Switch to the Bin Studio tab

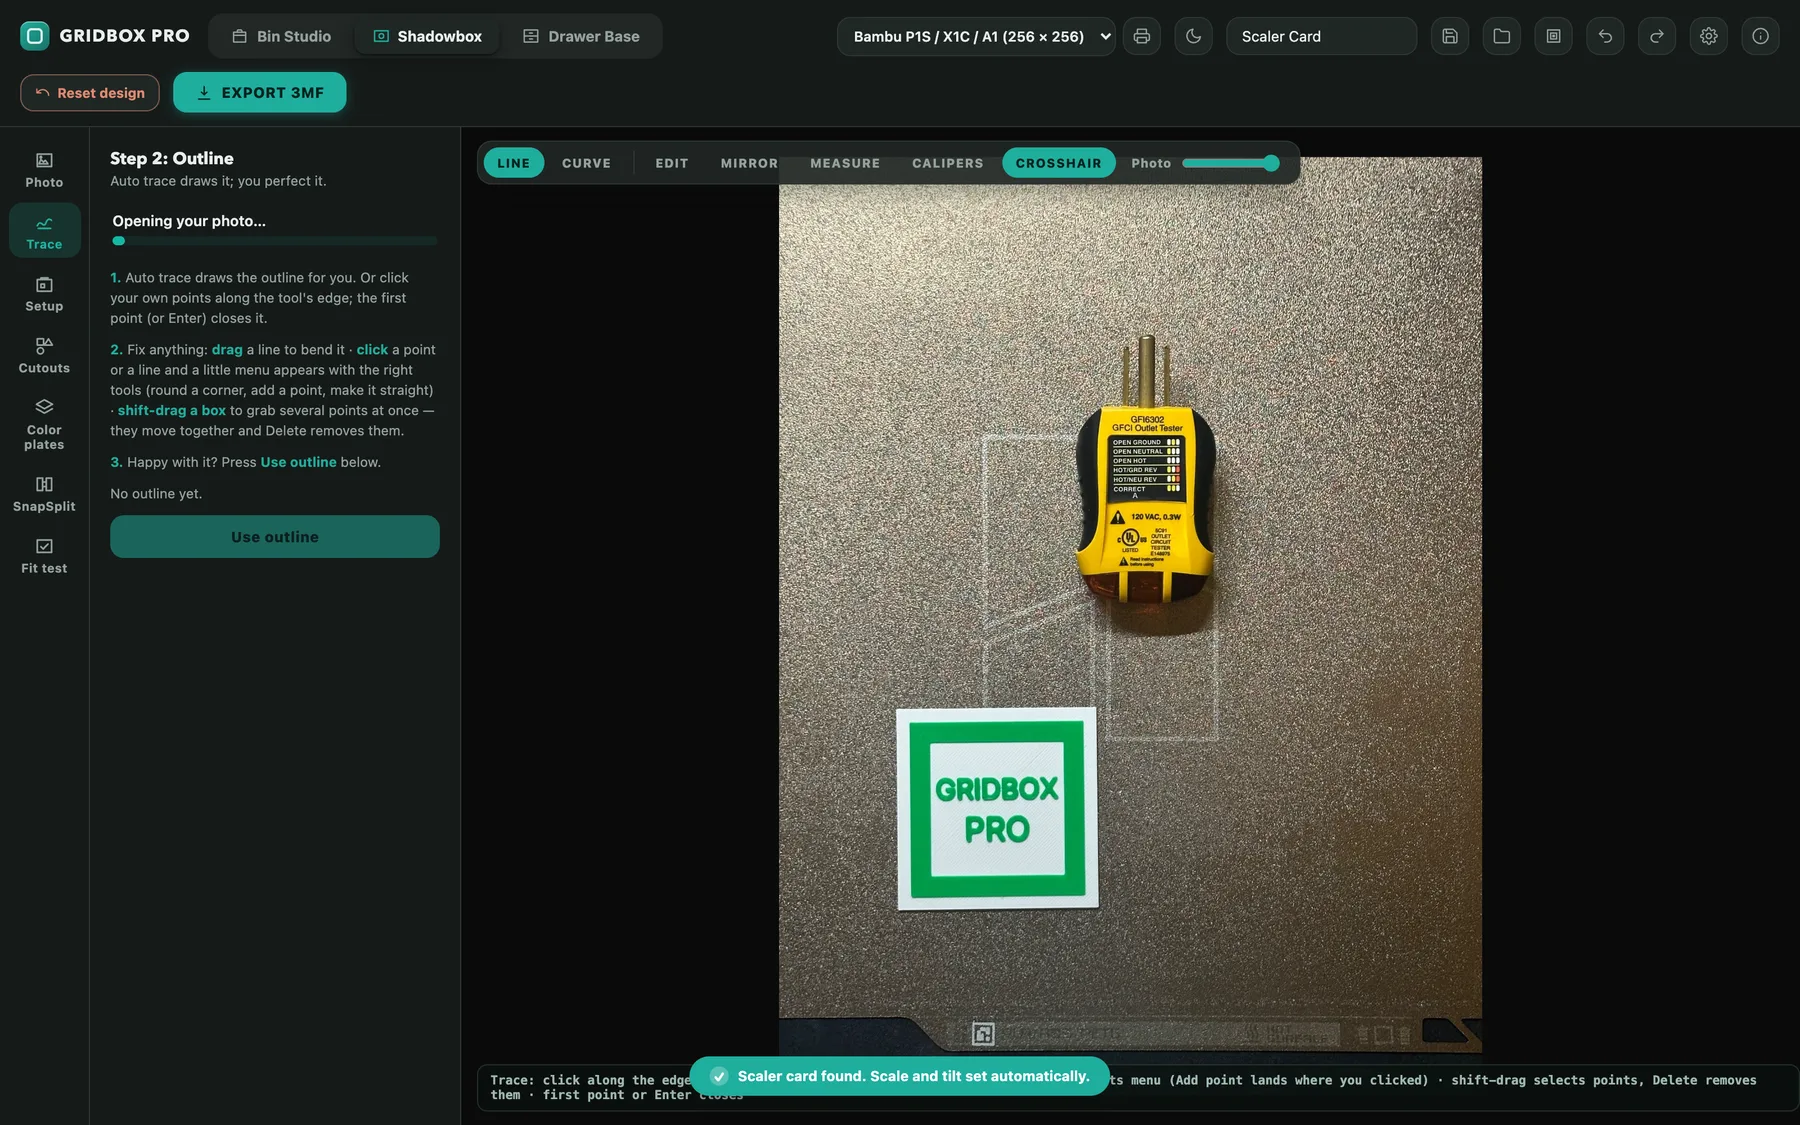(282, 36)
